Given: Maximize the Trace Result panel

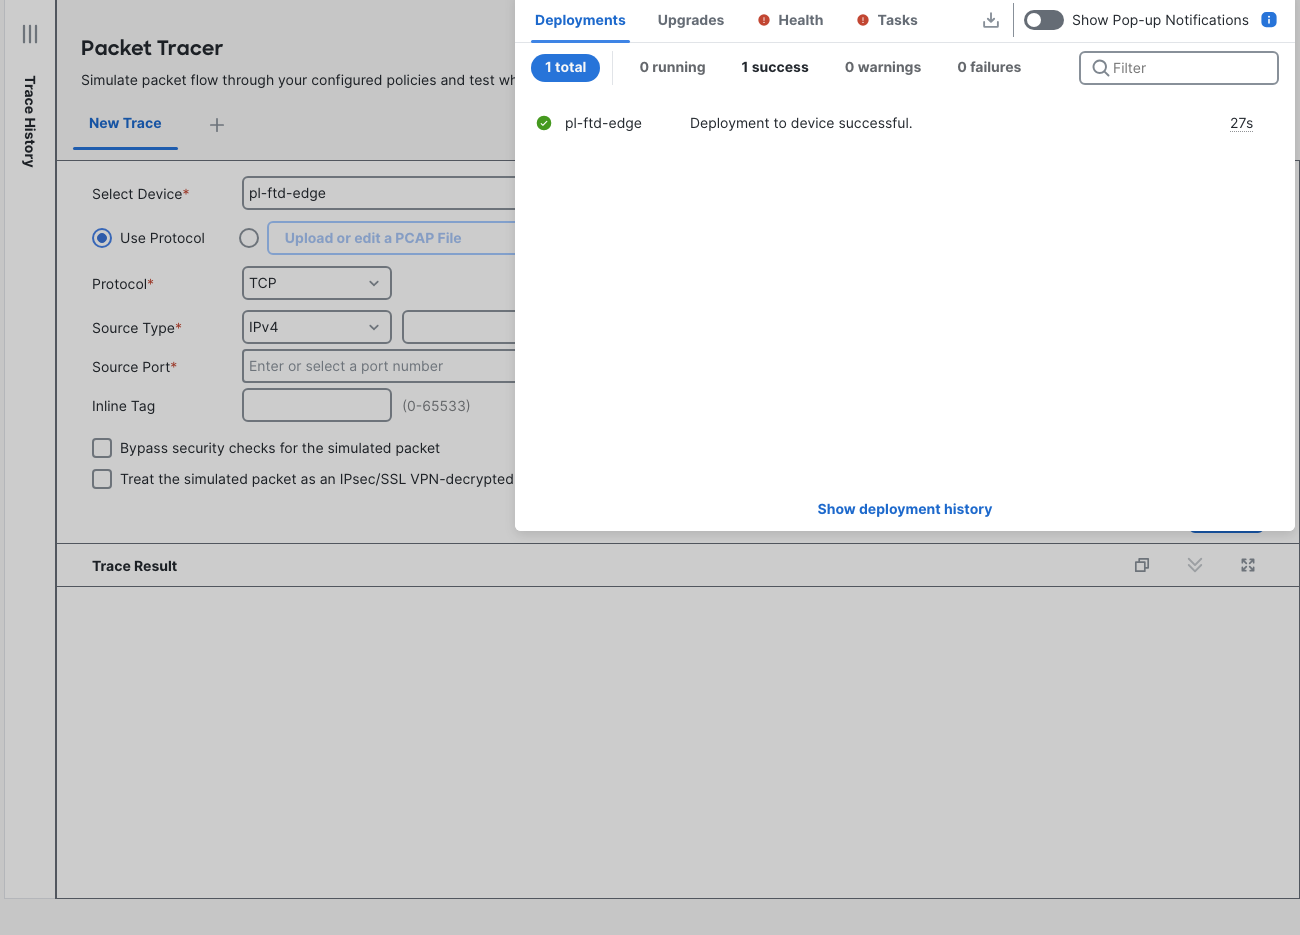Looking at the screenshot, I should [x=1248, y=565].
